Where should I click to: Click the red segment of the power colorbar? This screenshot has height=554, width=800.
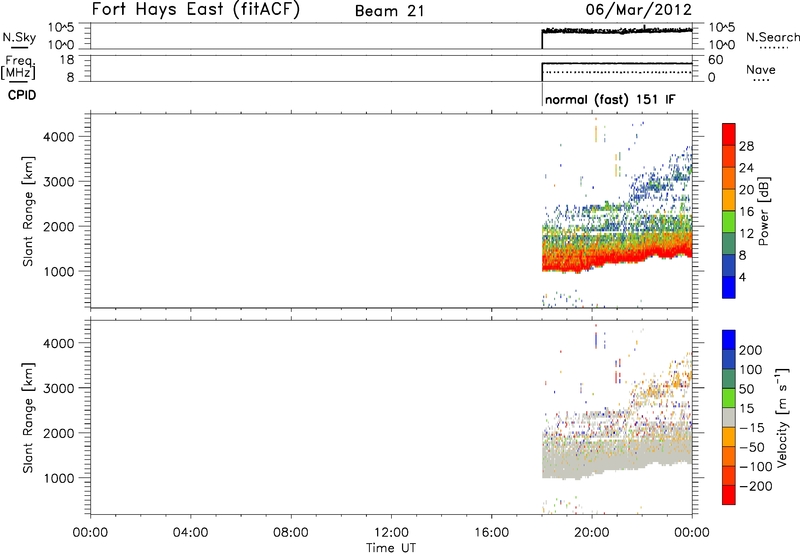pos(729,135)
